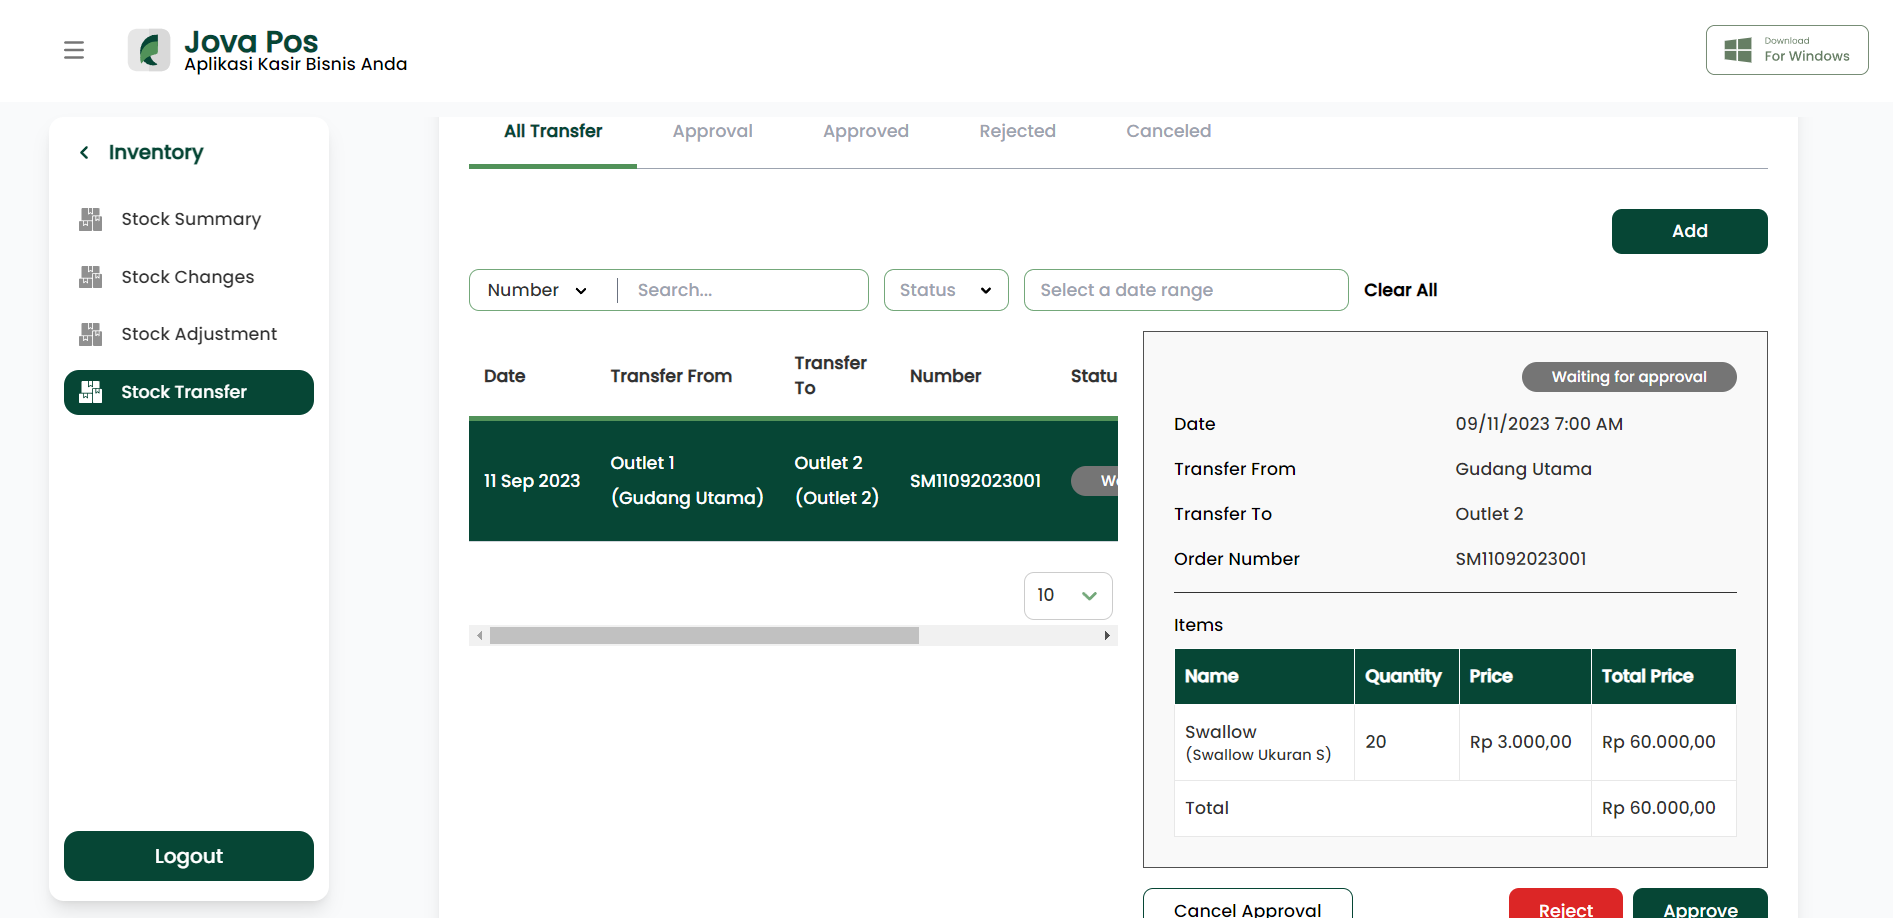Open the Approved tab
Viewport: 1893px width, 918px height.
coord(866,132)
